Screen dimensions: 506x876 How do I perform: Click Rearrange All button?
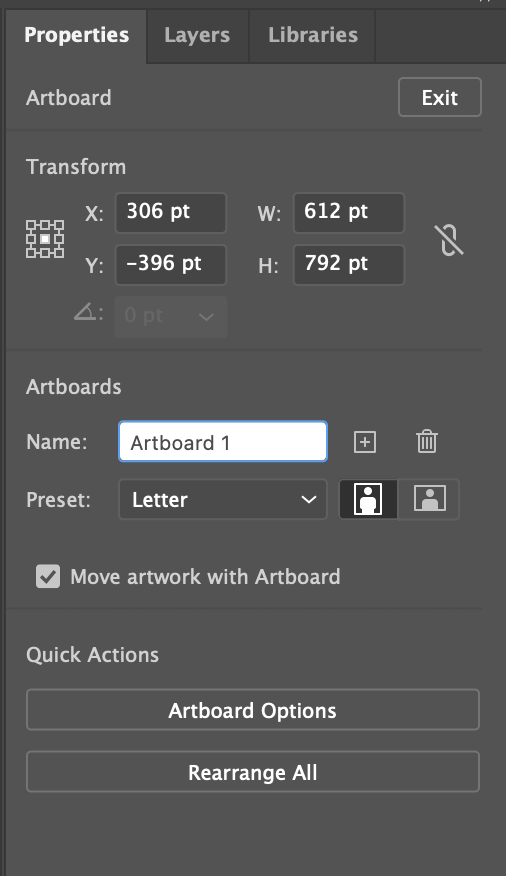pos(252,772)
